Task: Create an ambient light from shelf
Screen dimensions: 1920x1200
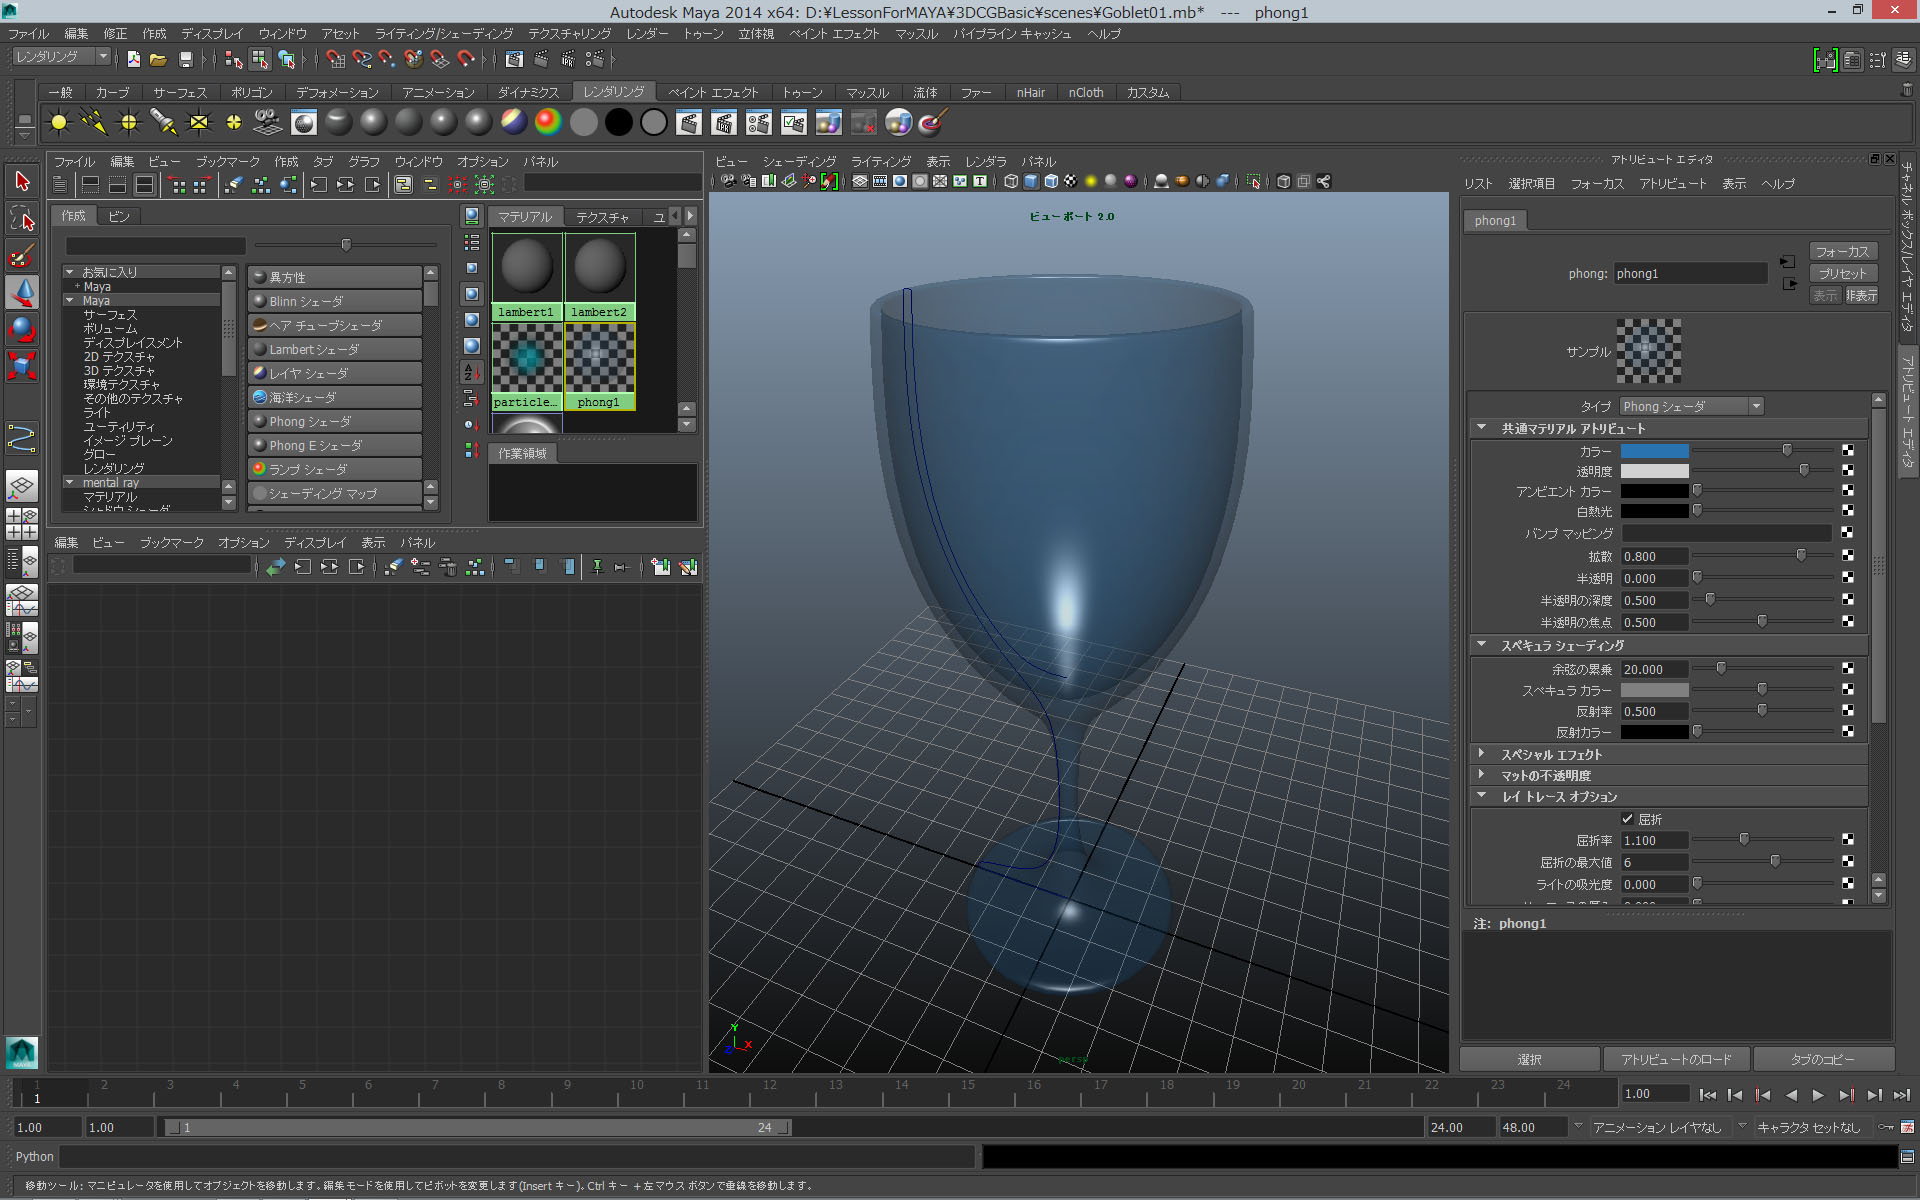Action: pyautogui.click(x=59, y=123)
